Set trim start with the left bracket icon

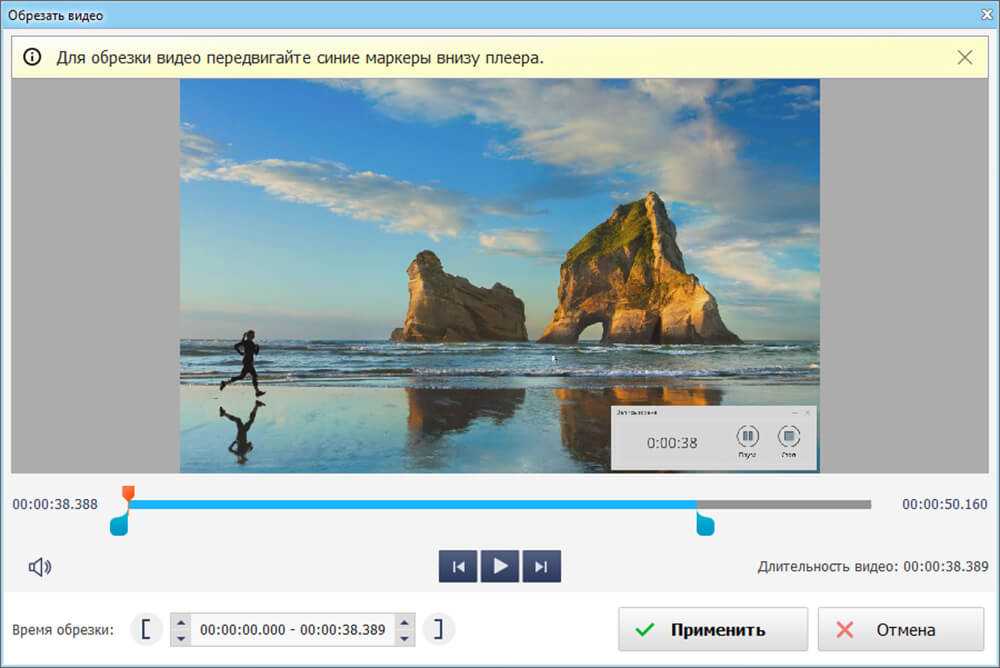(146, 630)
